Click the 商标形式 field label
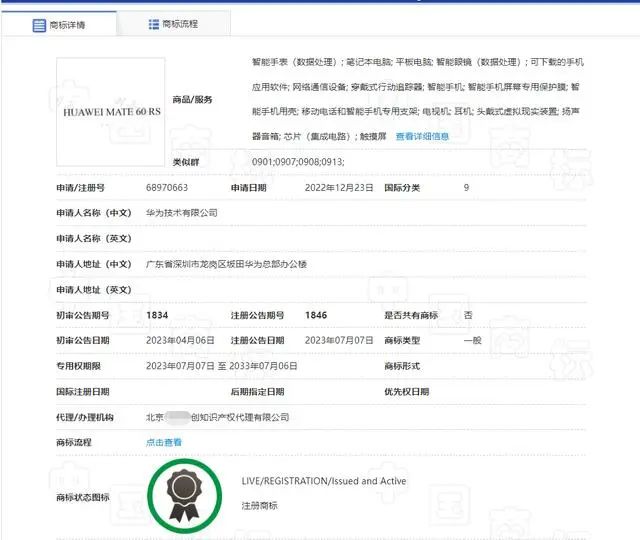640x540 pixels. (x=402, y=366)
